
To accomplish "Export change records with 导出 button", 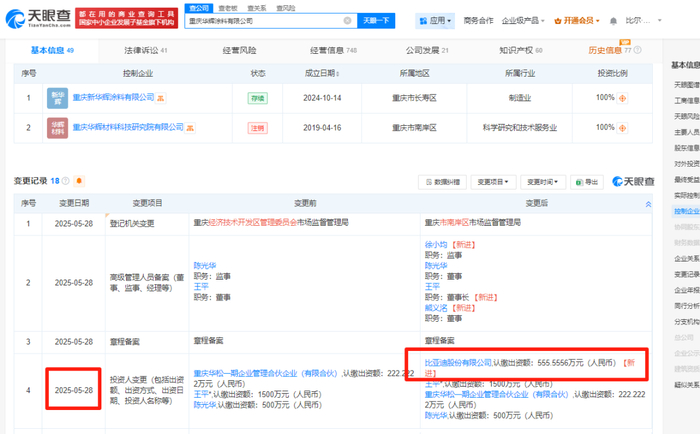I will 587,182.
